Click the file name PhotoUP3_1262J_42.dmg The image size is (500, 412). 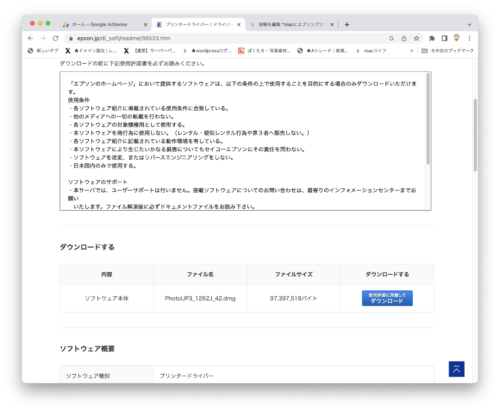point(200,298)
